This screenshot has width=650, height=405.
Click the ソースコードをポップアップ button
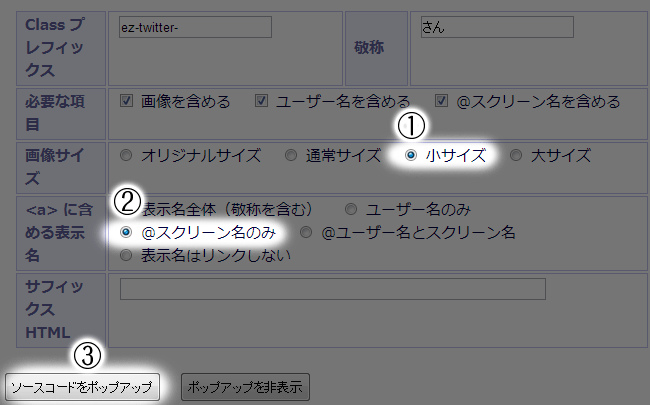pyautogui.click(x=82, y=387)
